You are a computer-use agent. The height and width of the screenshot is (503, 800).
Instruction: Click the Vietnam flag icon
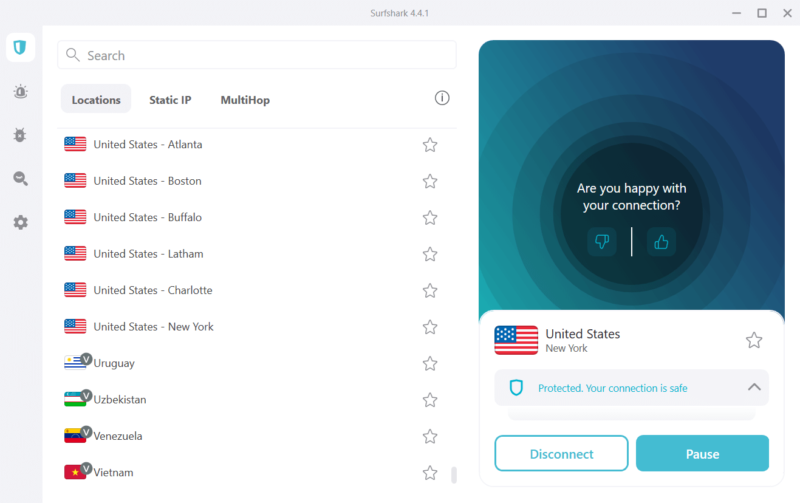75,472
